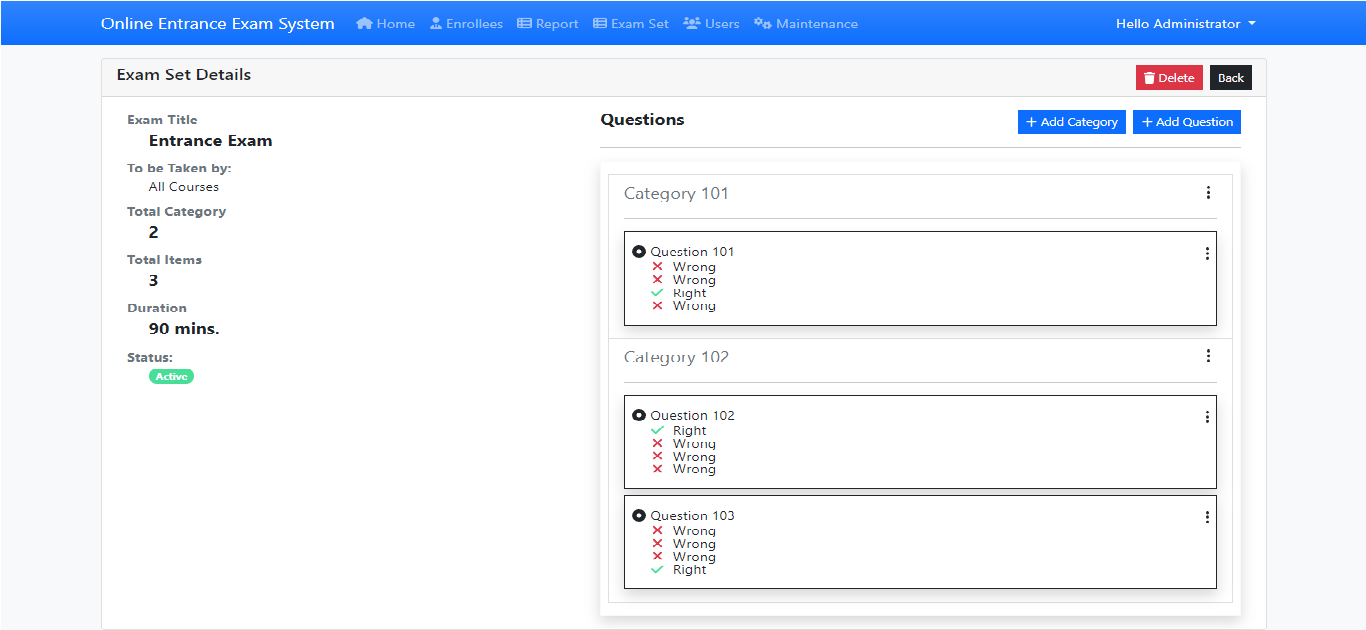Click the 'Question 101' text
Viewport: 1366px width, 630px height.
[692, 252]
